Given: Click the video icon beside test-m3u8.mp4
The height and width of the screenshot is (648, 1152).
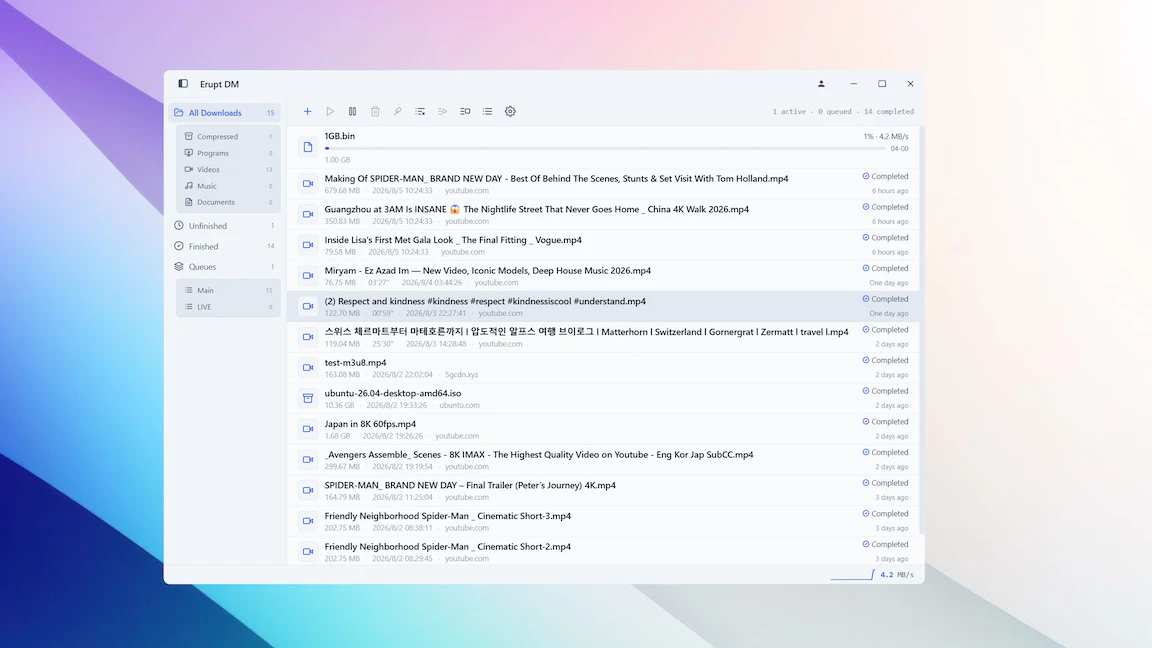Looking at the screenshot, I should (308, 367).
